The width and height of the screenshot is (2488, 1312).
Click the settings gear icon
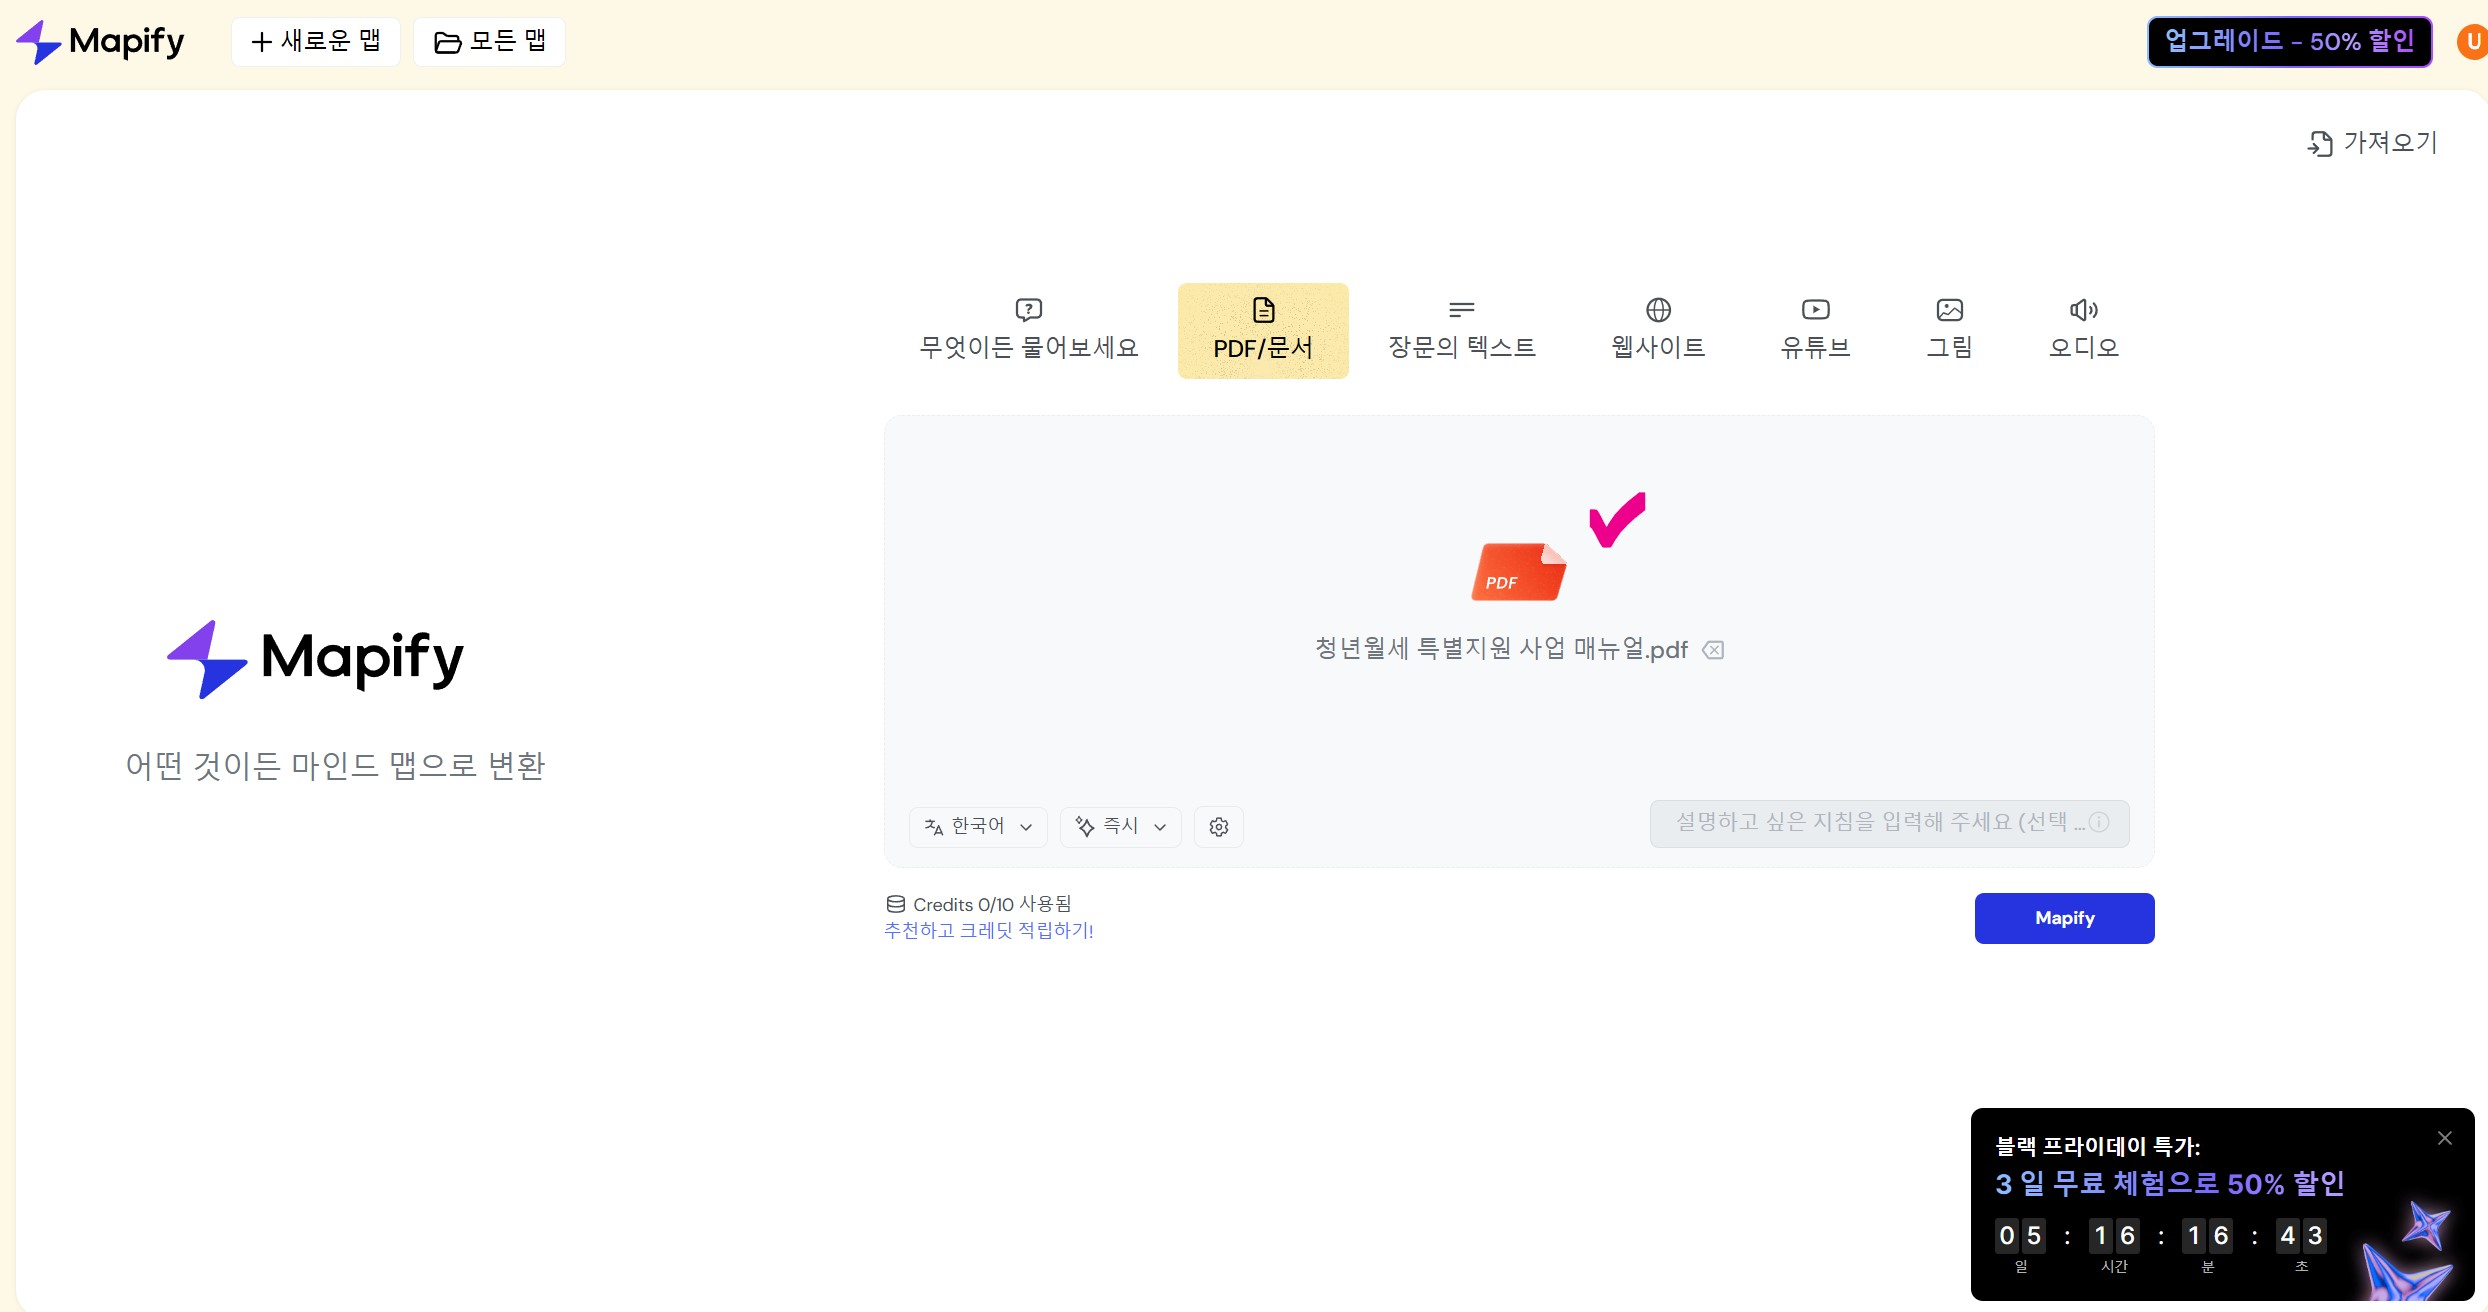[1218, 827]
